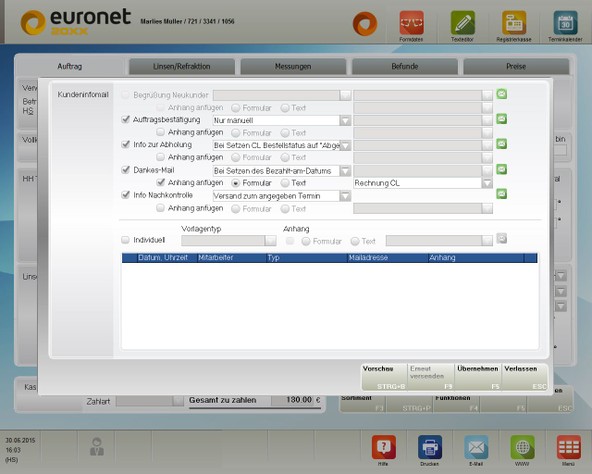Select Text radio under Dankes-Mail
592x474 pixels.
pyautogui.click(x=285, y=183)
